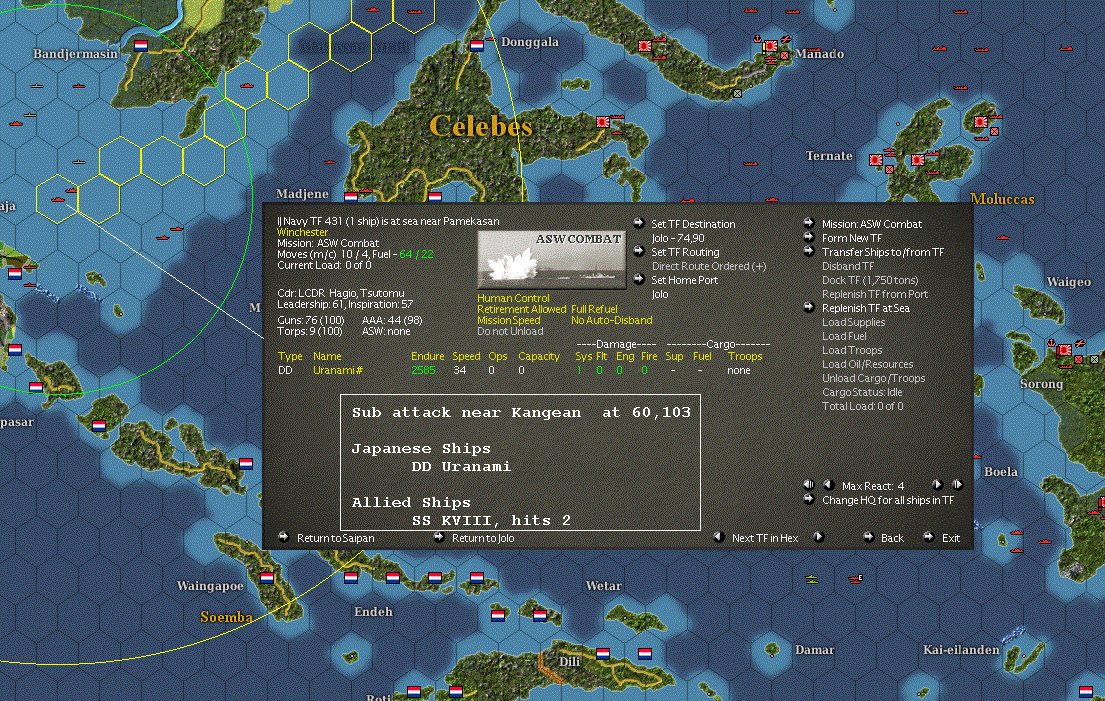Click the arrow for Return to Saipan
The width and height of the screenshot is (1105, 701).
pyautogui.click(x=283, y=537)
